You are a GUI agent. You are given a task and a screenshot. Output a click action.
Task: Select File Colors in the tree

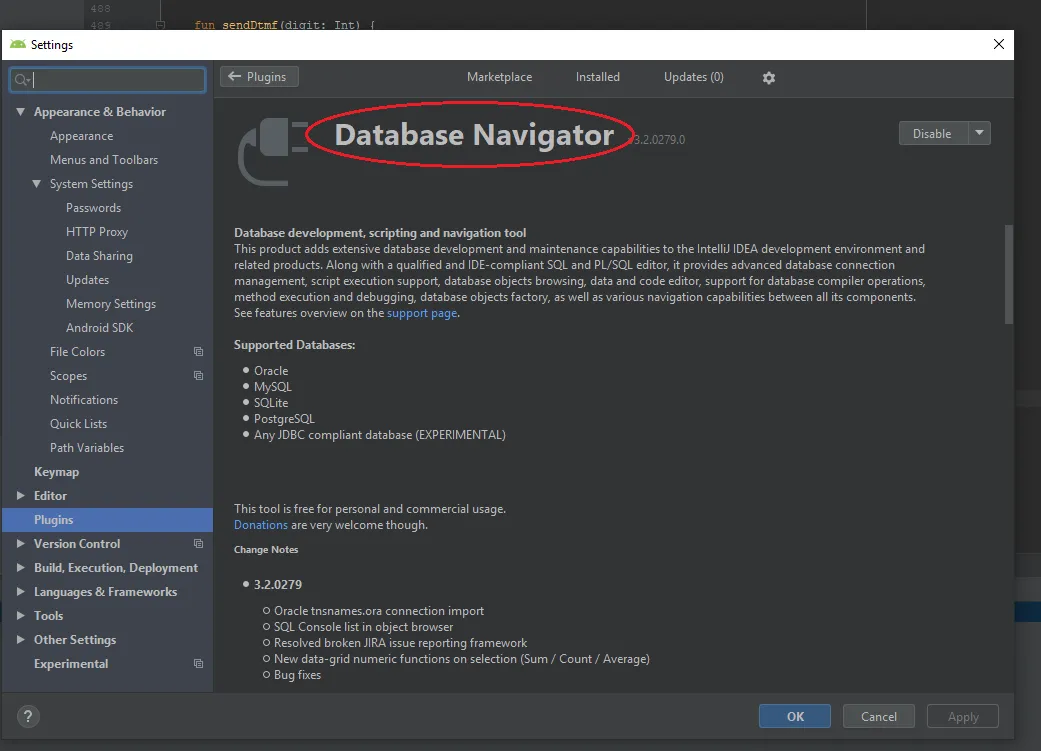pyautogui.click(x=78, y=351)
